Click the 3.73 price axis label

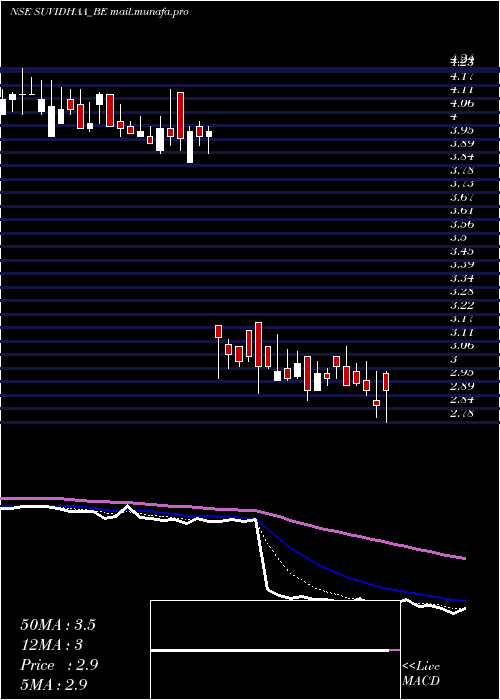tap(462, 183)
